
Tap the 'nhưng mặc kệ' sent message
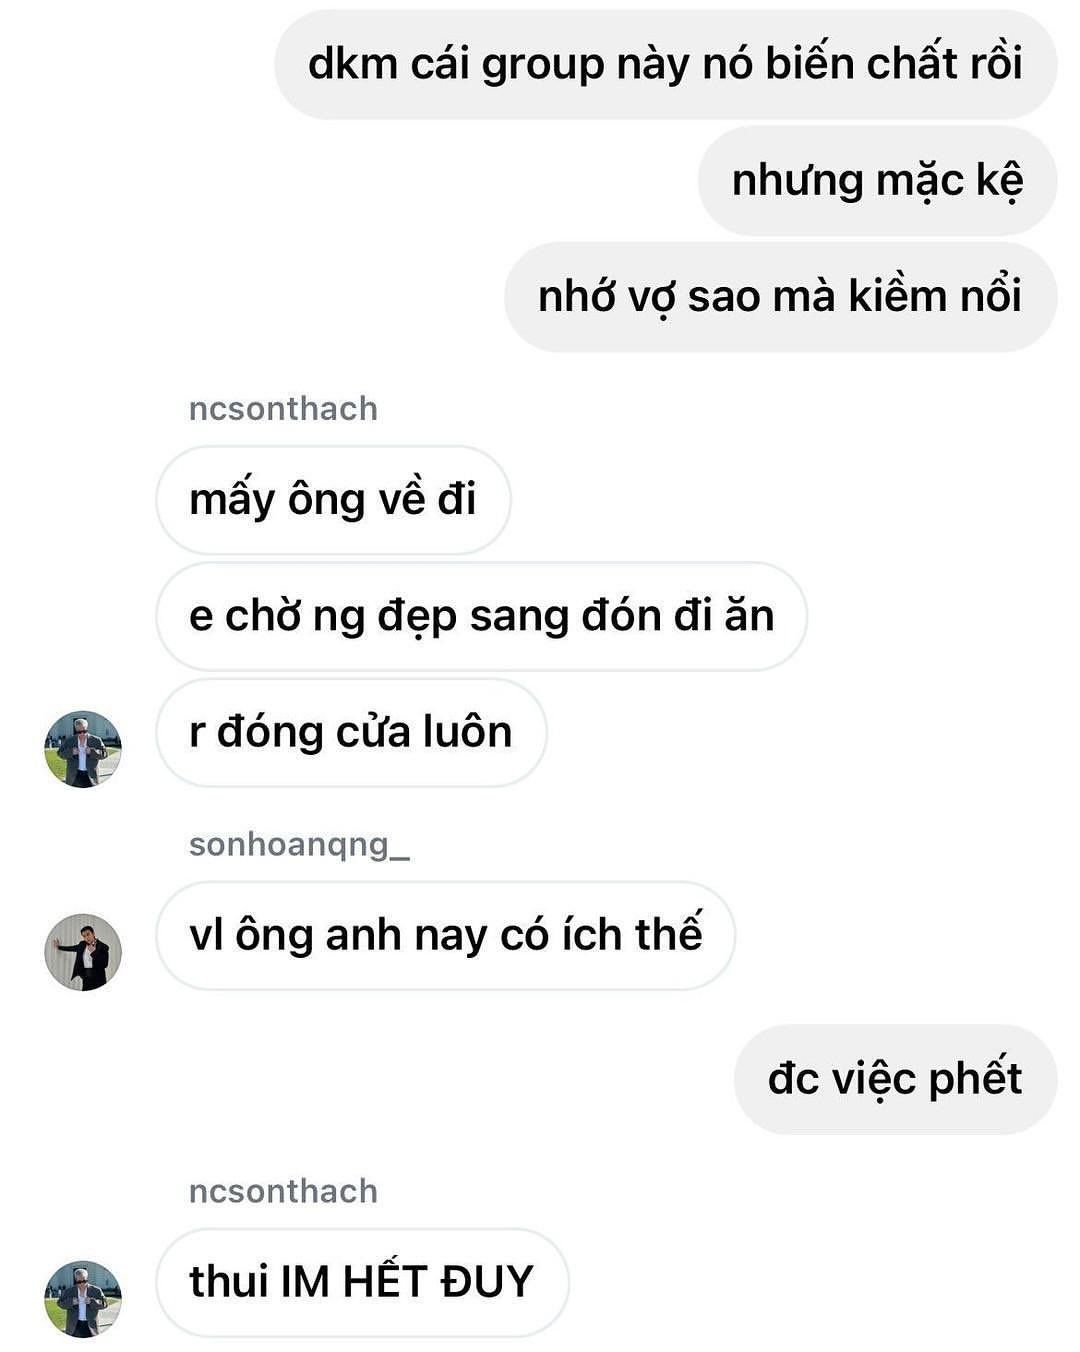pyautogui.click(x=877, y=181)
